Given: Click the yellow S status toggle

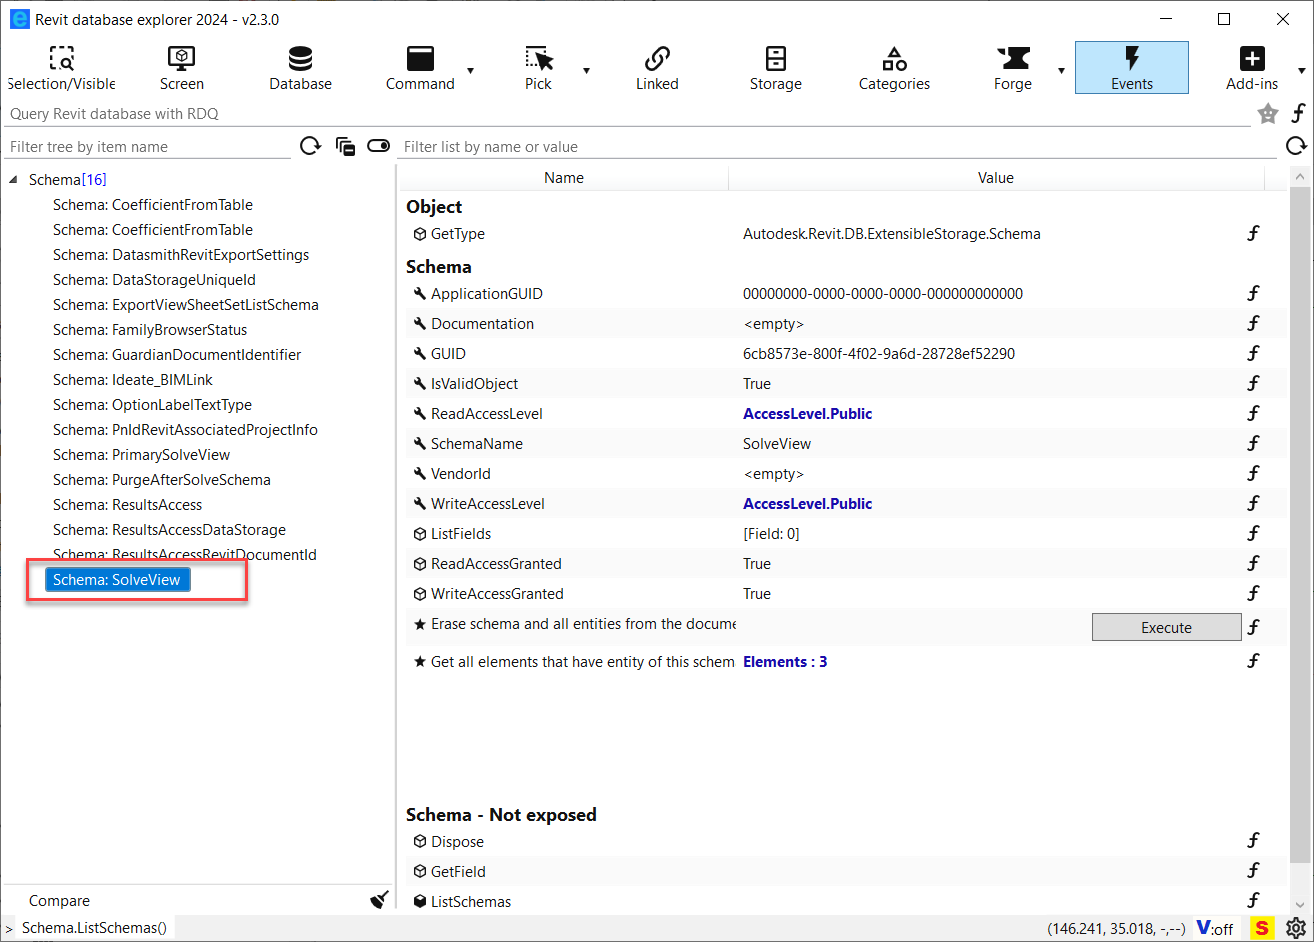Looking at the screenshot, I should pos(1262,928).
